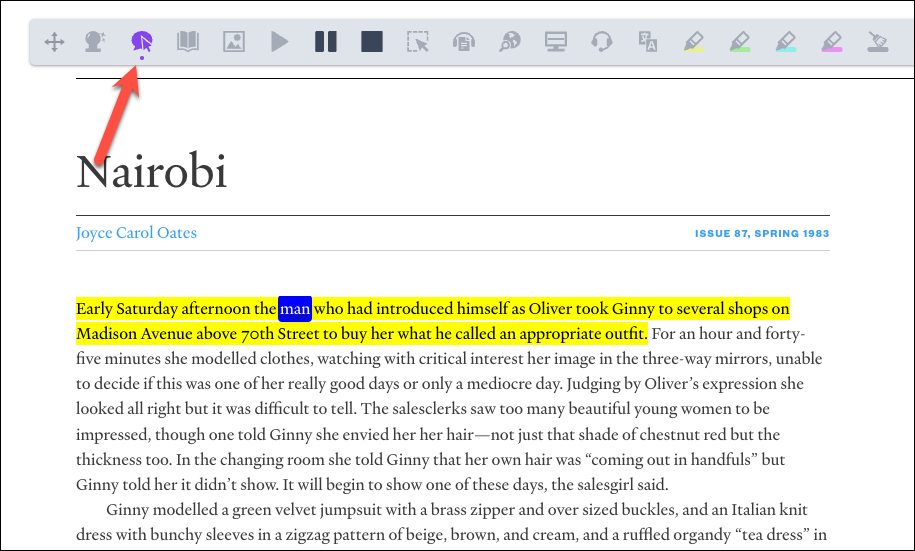Click the highlighted word "man"

click(x=295, y=309)
